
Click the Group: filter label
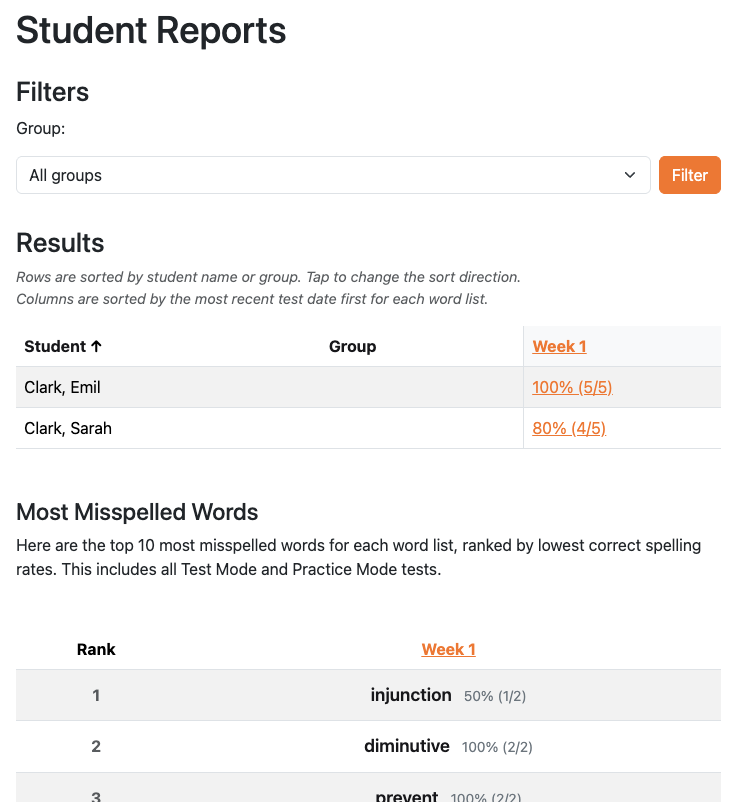point(40,128)
